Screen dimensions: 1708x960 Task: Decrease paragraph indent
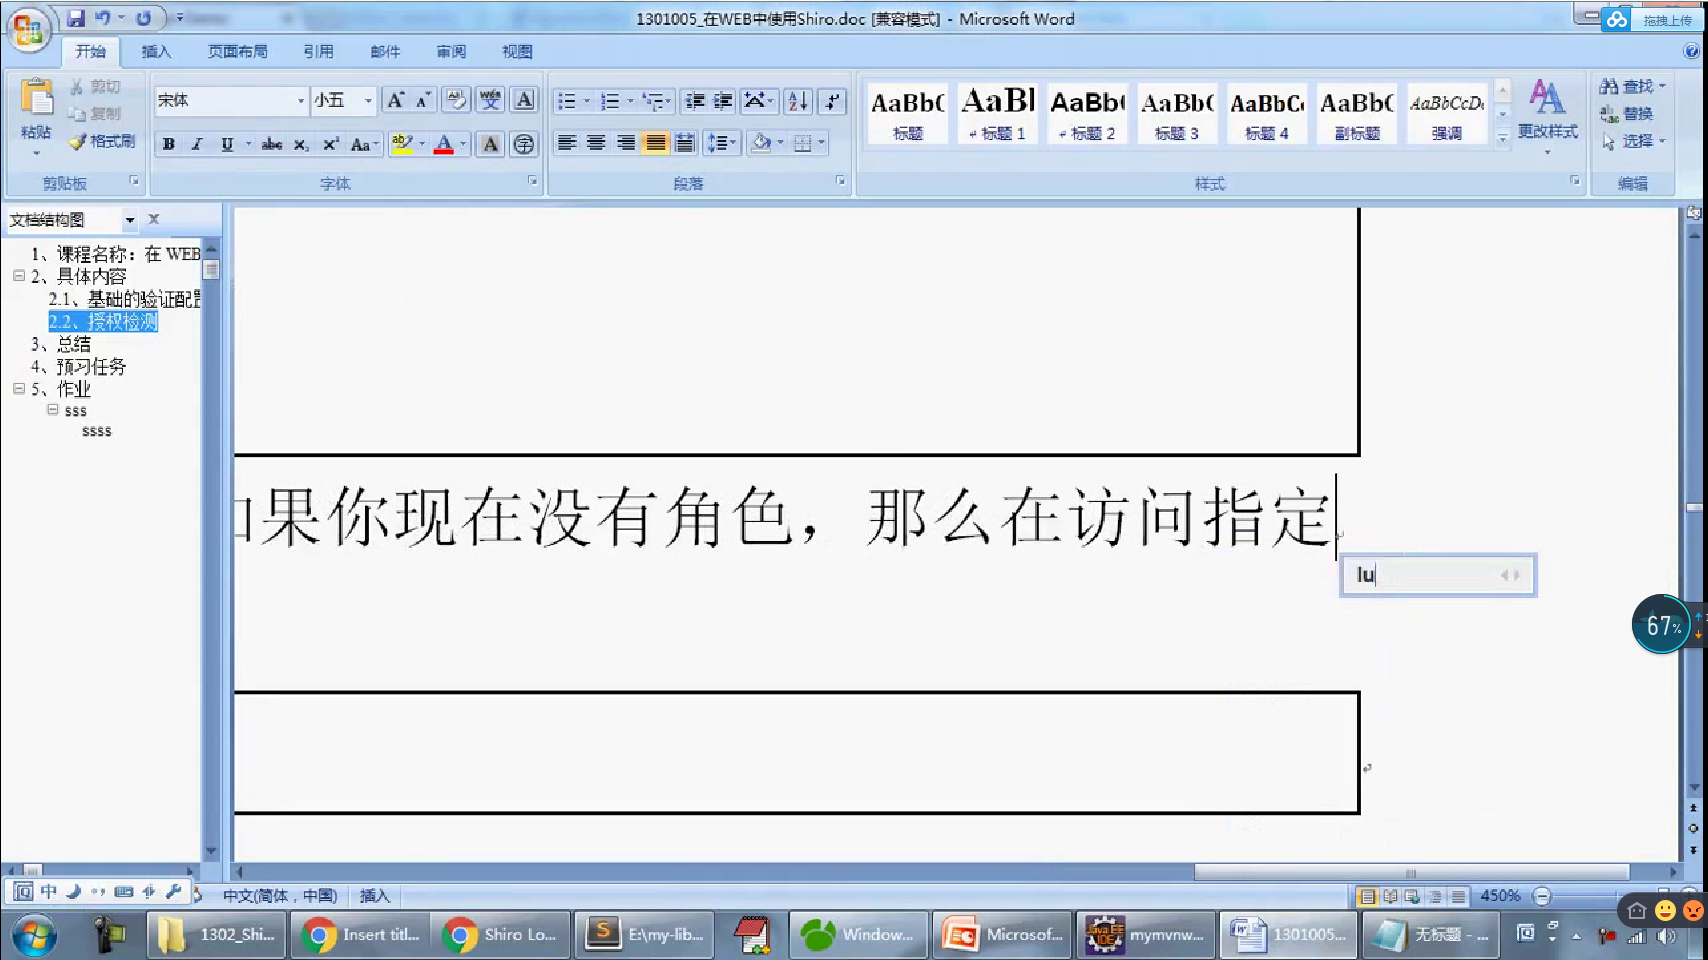pos(695,101)
